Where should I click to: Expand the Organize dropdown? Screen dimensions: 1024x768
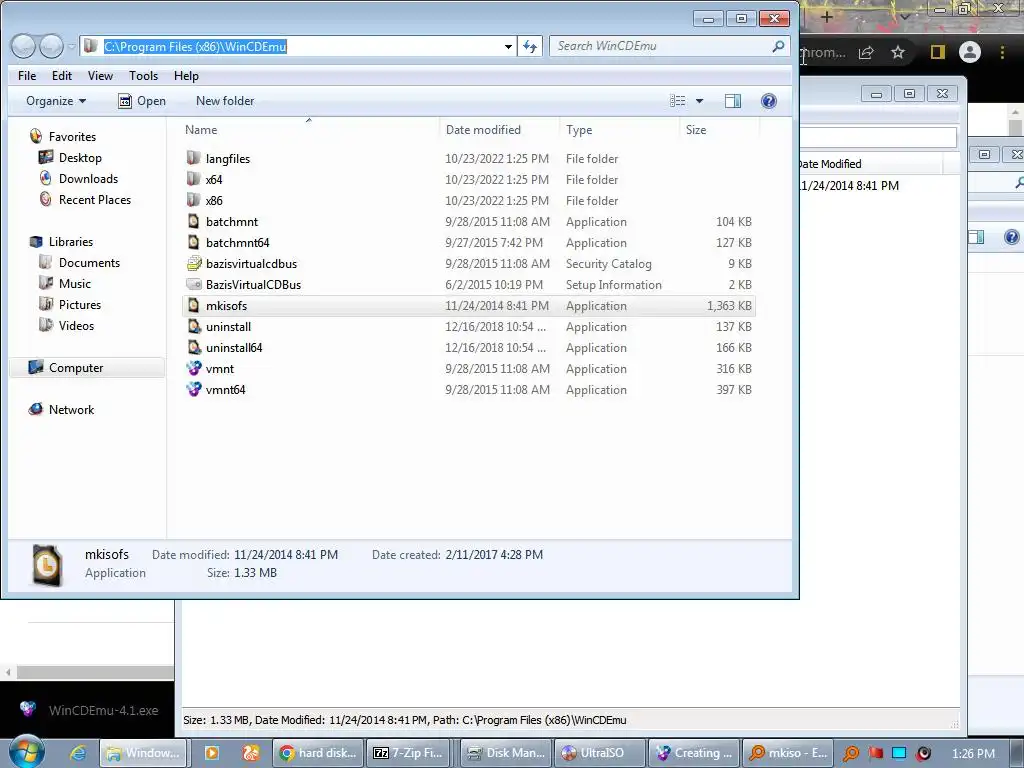(56, 101)
